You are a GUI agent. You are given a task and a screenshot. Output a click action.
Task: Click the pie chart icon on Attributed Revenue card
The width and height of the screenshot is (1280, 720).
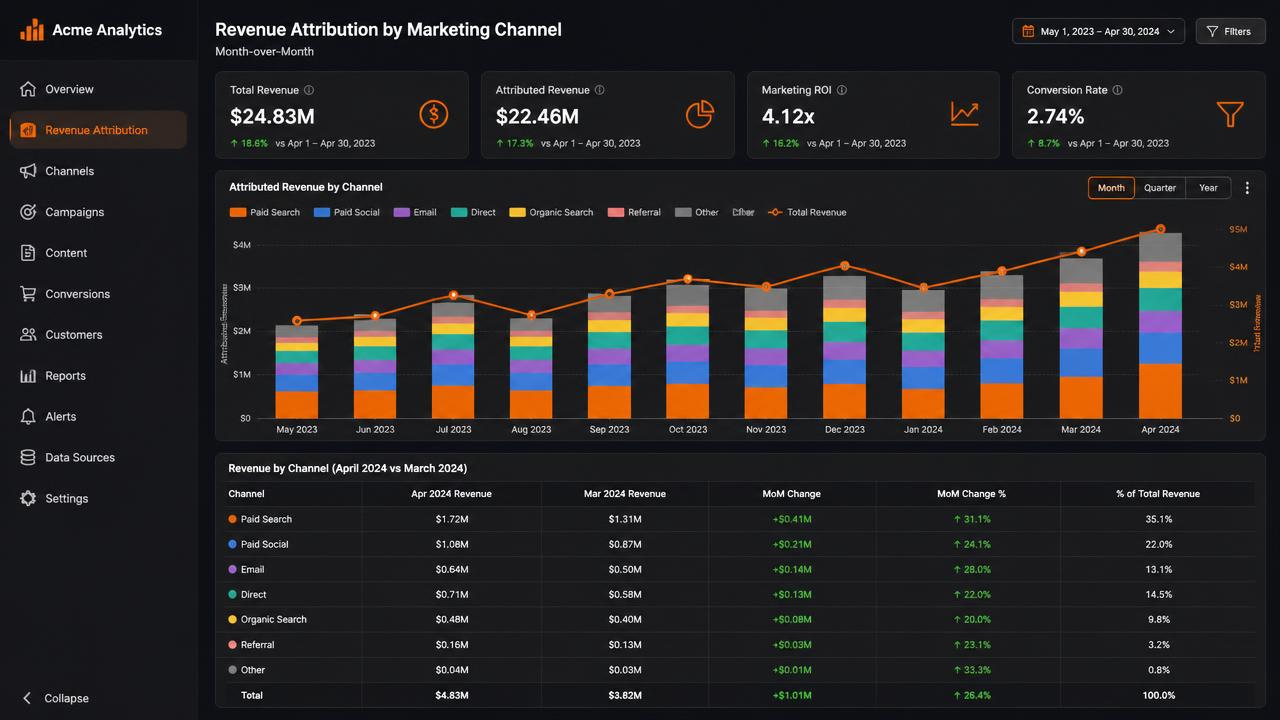point(699,114)
